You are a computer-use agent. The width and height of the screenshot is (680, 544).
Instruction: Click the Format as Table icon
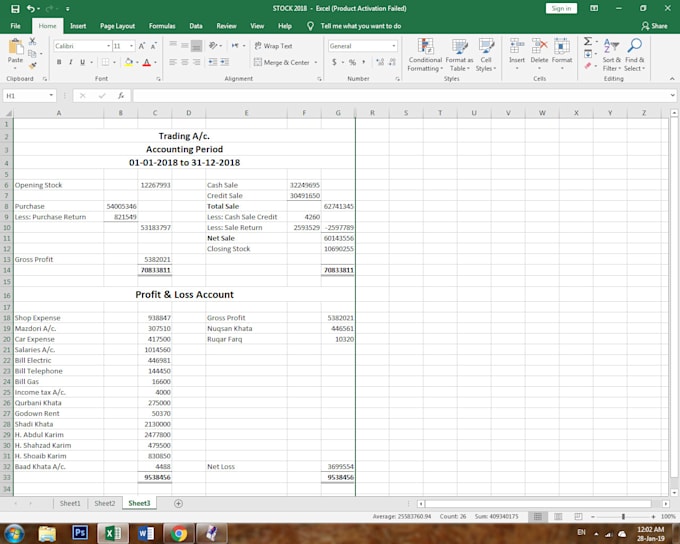[x=459, y=54]
